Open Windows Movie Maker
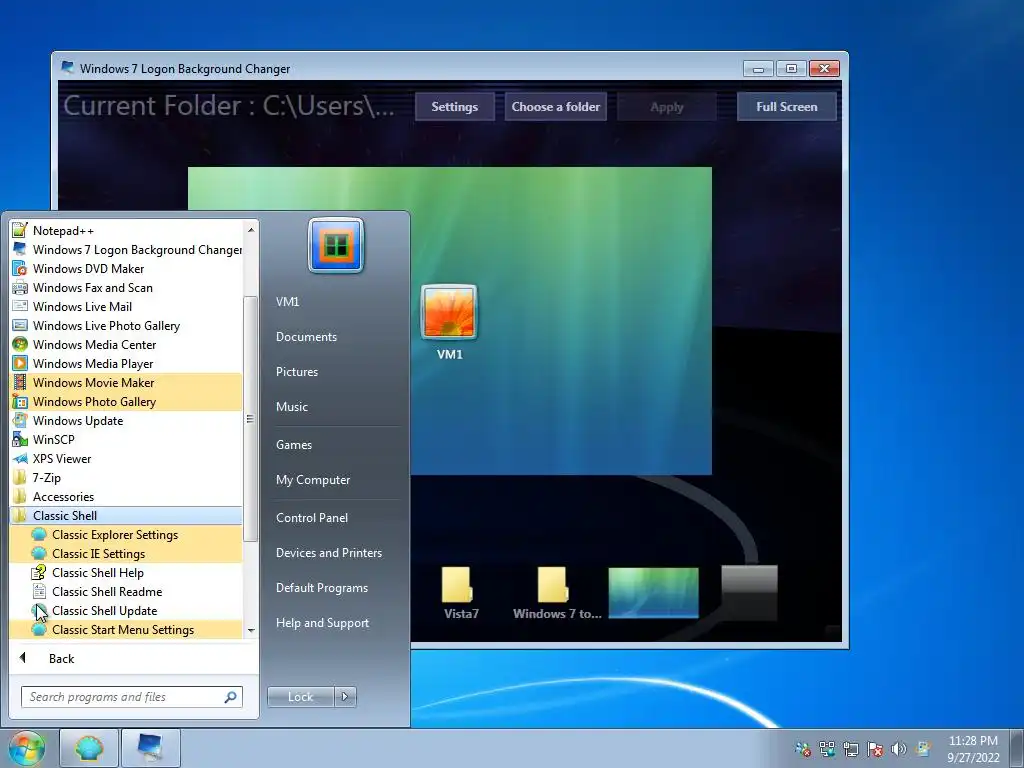This screenshot has height=768, width=1024. coord(126,382)
